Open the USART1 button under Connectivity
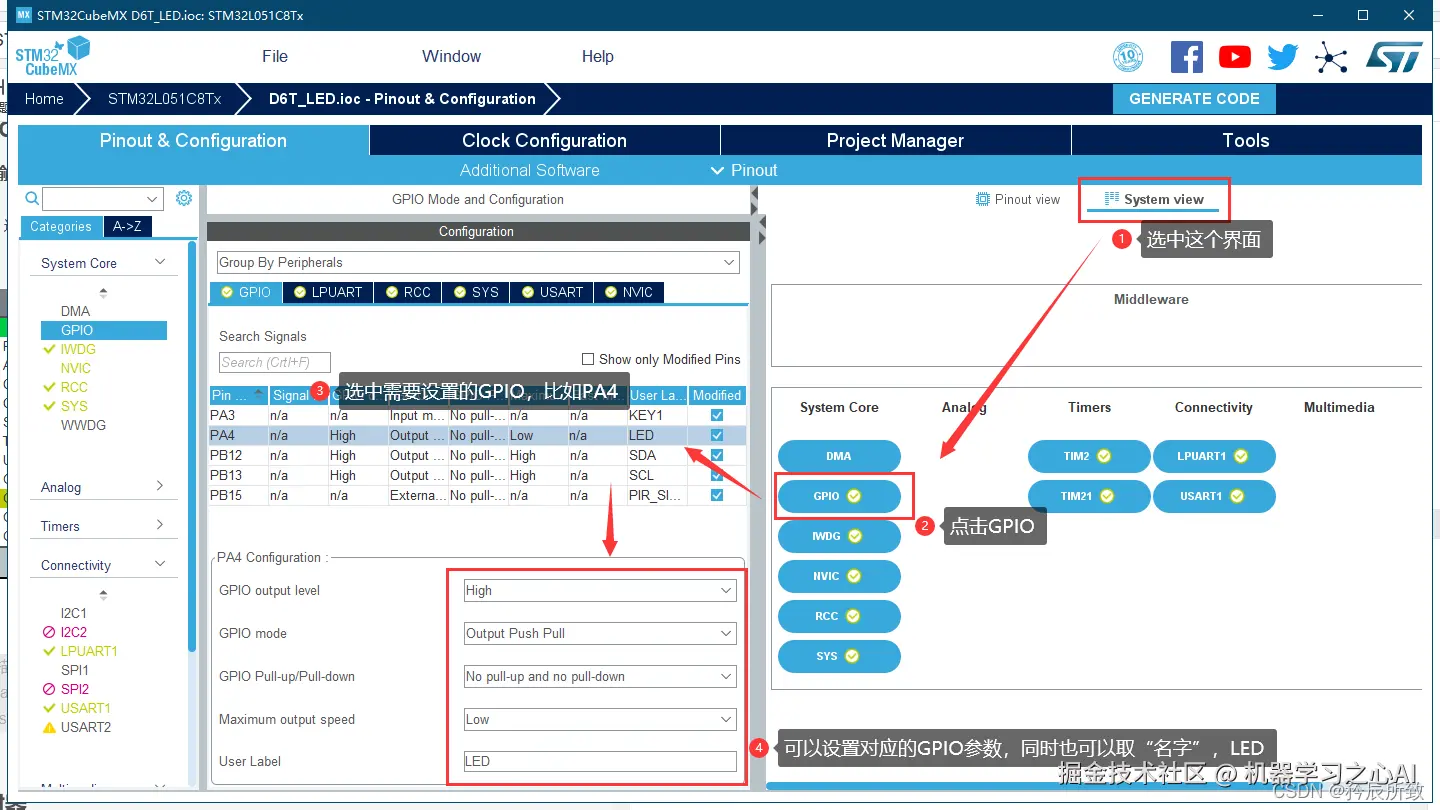Image resolution: width=1440 pixels, height=810 pixels. click(x=1214, y=496)
